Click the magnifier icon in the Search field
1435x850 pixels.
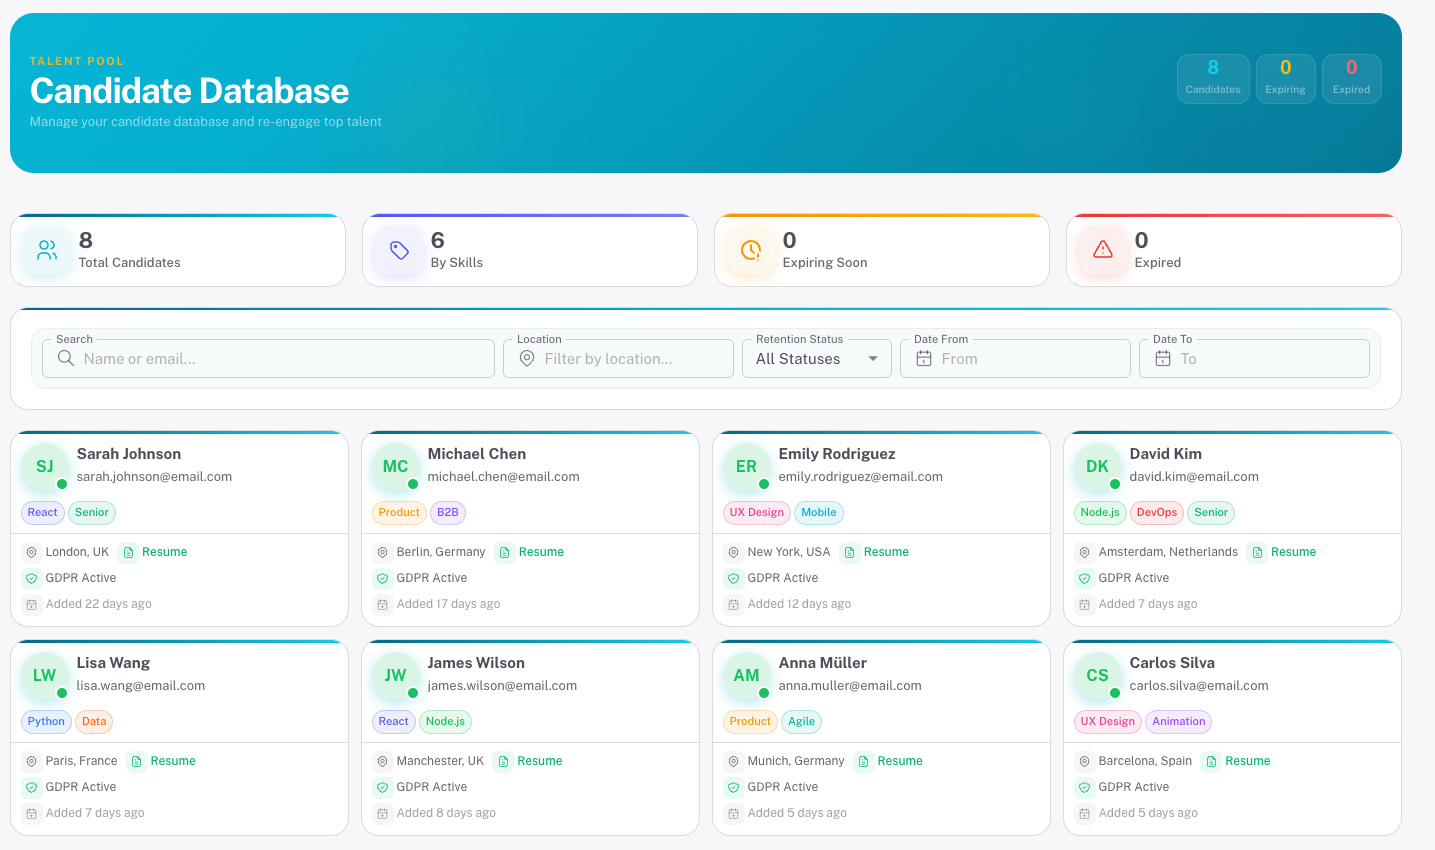pyautogui.click(x=65, y=358)
